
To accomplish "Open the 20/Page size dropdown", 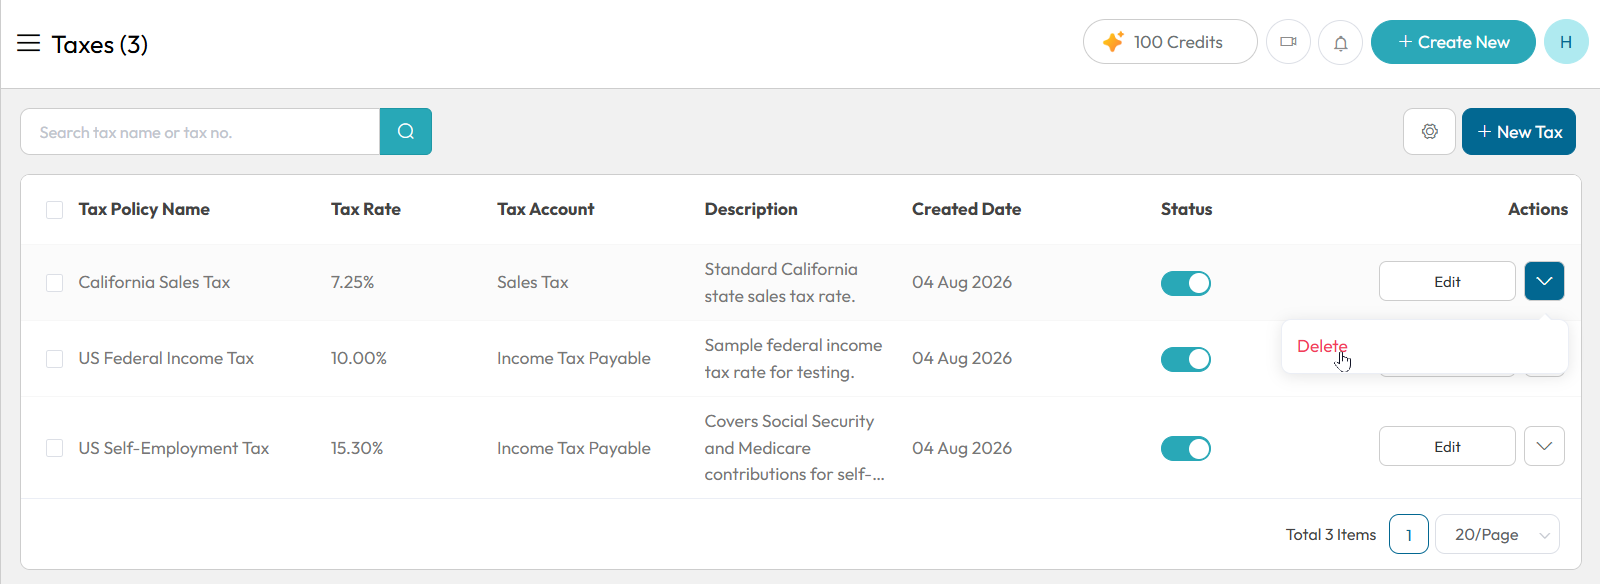I will (1497, 534).
